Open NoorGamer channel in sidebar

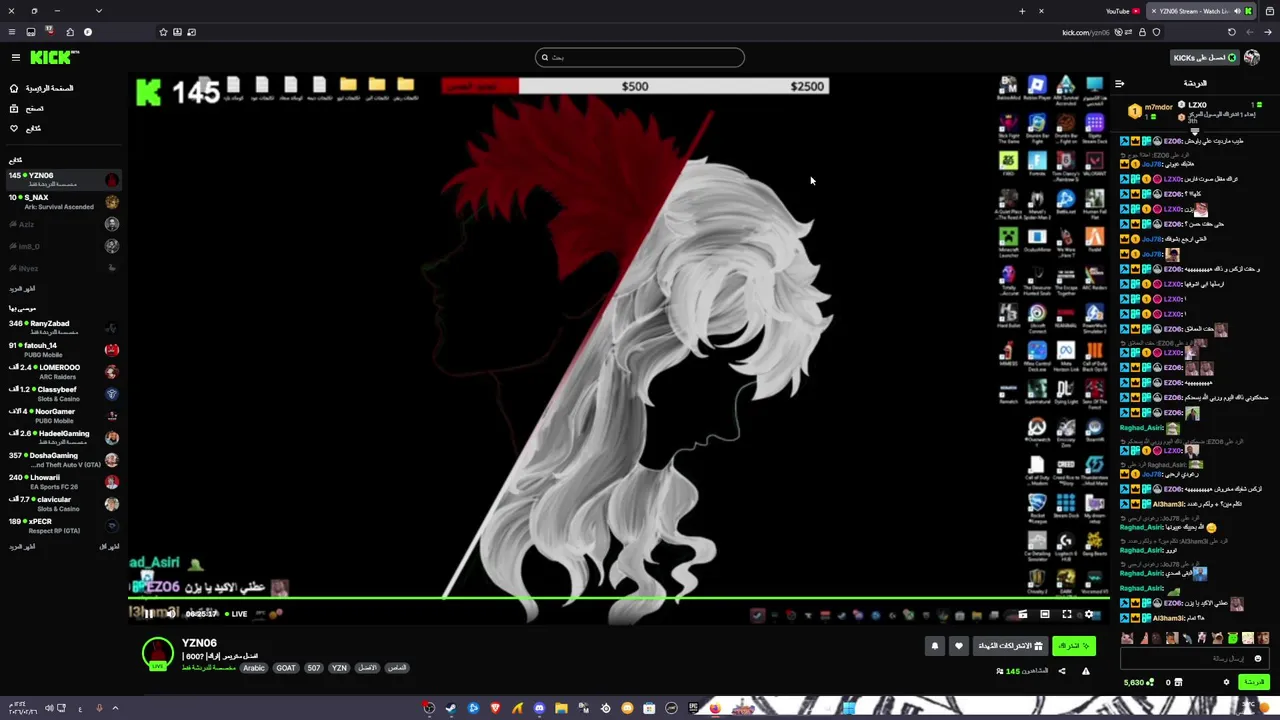tap(64, 416)
